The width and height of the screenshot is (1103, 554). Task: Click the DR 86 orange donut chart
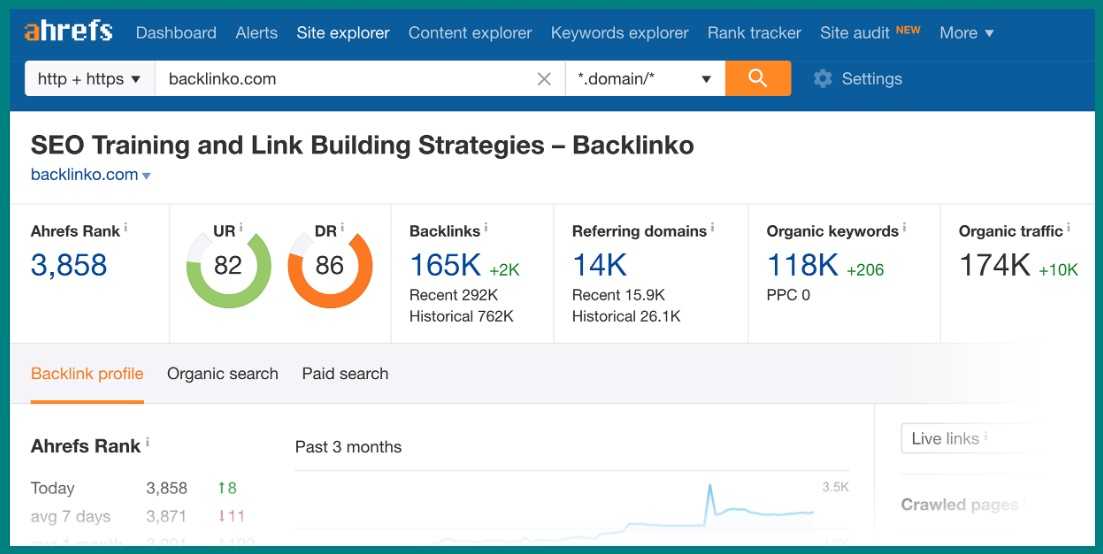coord(329,266)
